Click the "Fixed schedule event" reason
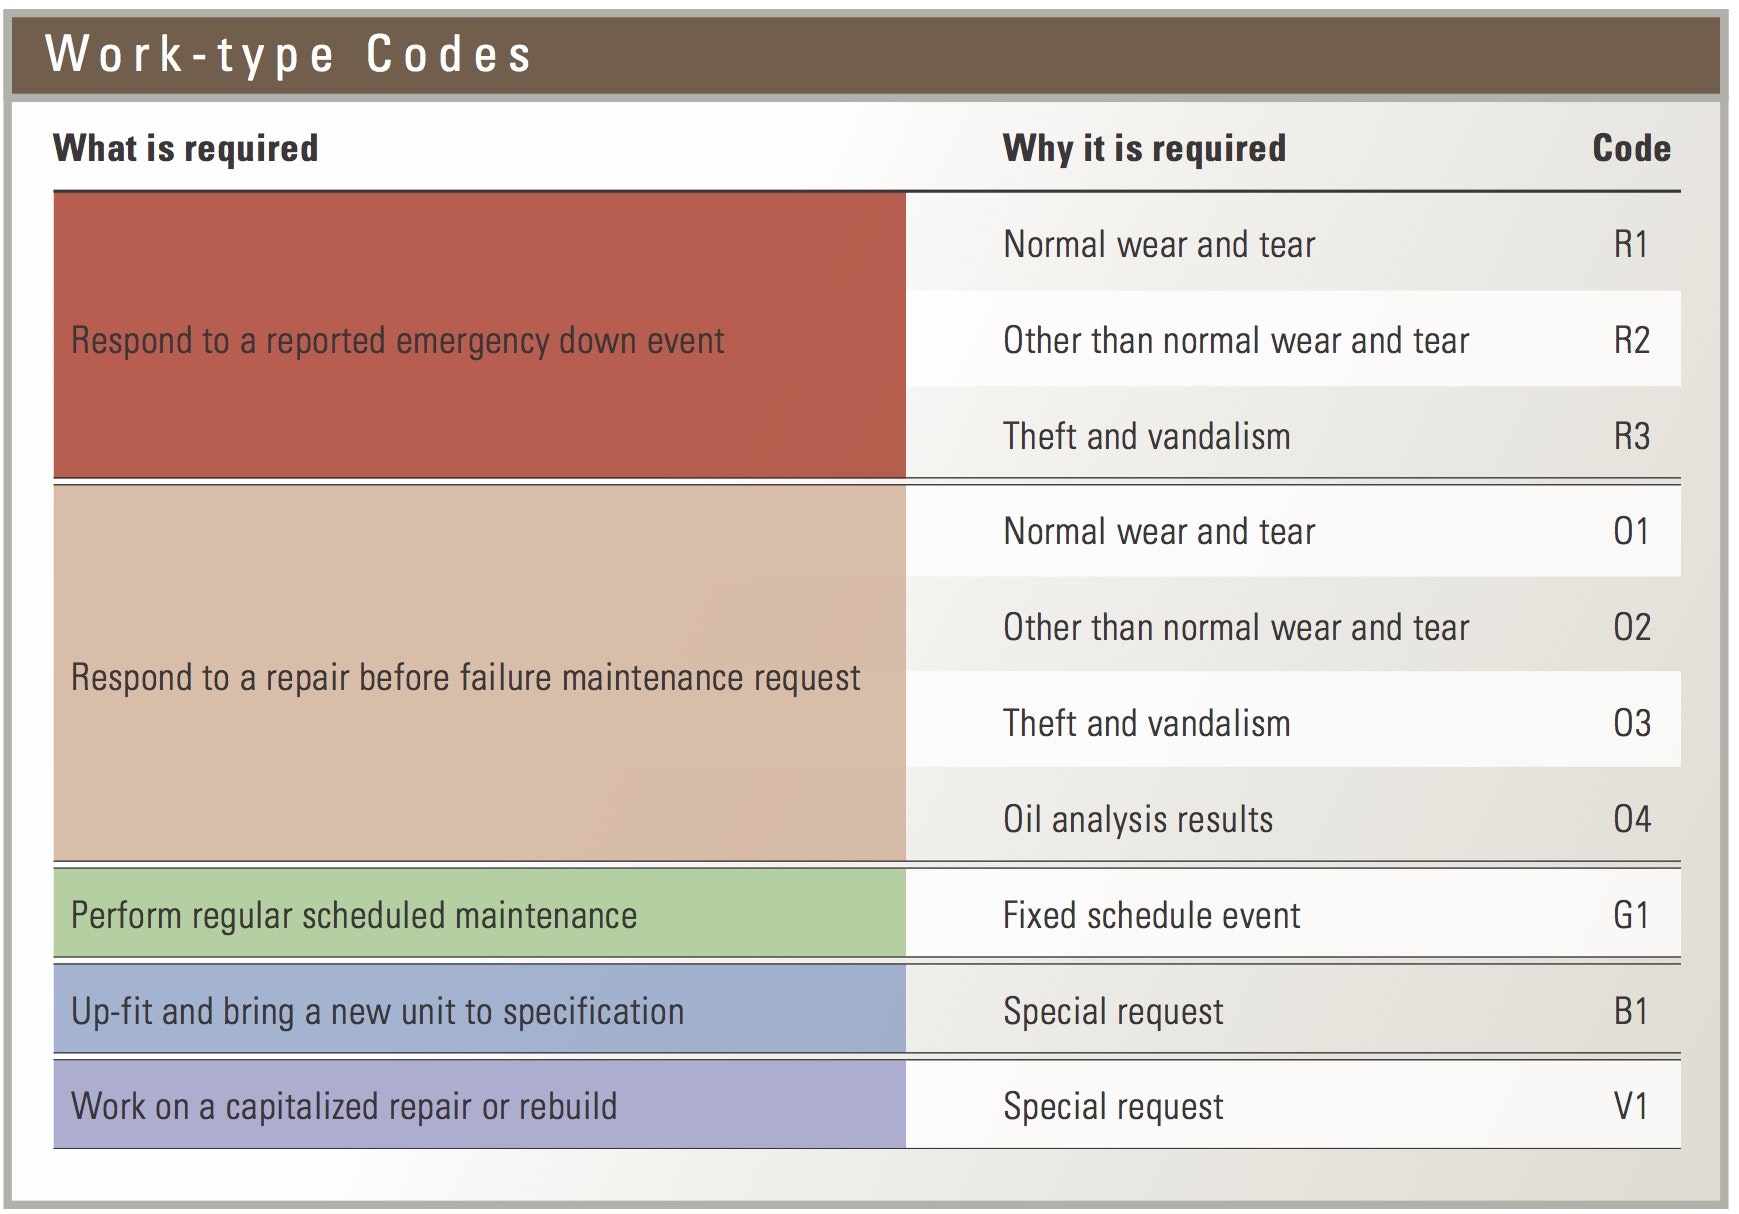The width and height of the screenshot is (1739, 1214). pyautogui.click(x=1151, y=916)
